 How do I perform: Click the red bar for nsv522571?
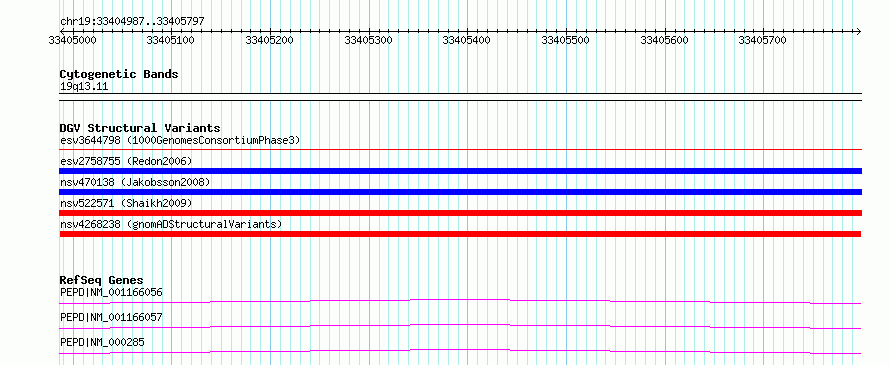[460, 213]
